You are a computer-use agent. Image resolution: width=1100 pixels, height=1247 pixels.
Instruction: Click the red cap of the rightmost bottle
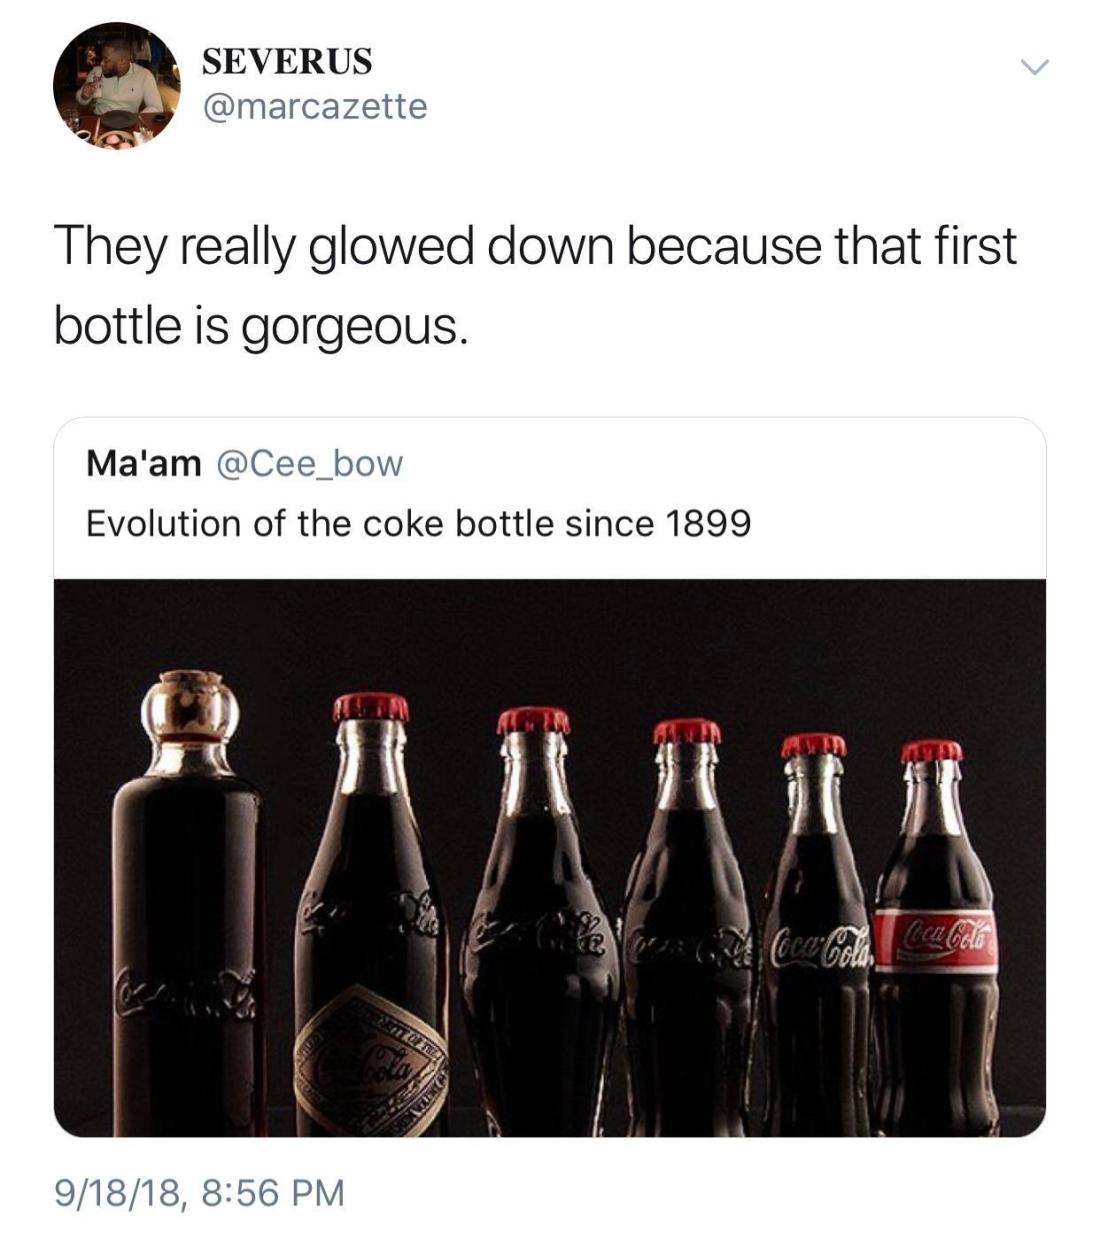click(x=931, y=750)
